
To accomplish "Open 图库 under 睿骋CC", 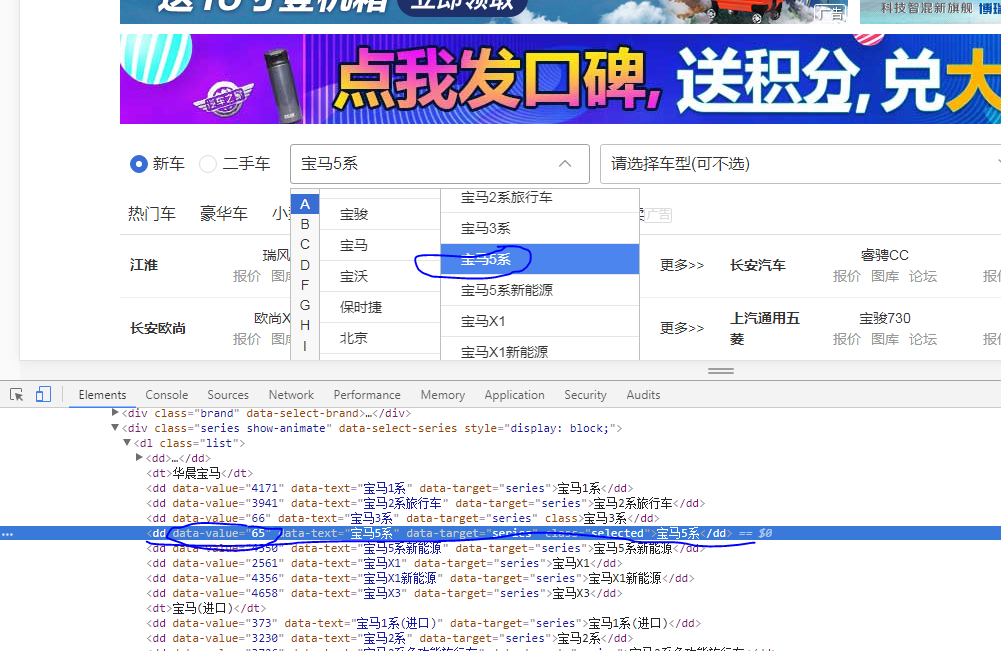I will click(x=885, y=276).
